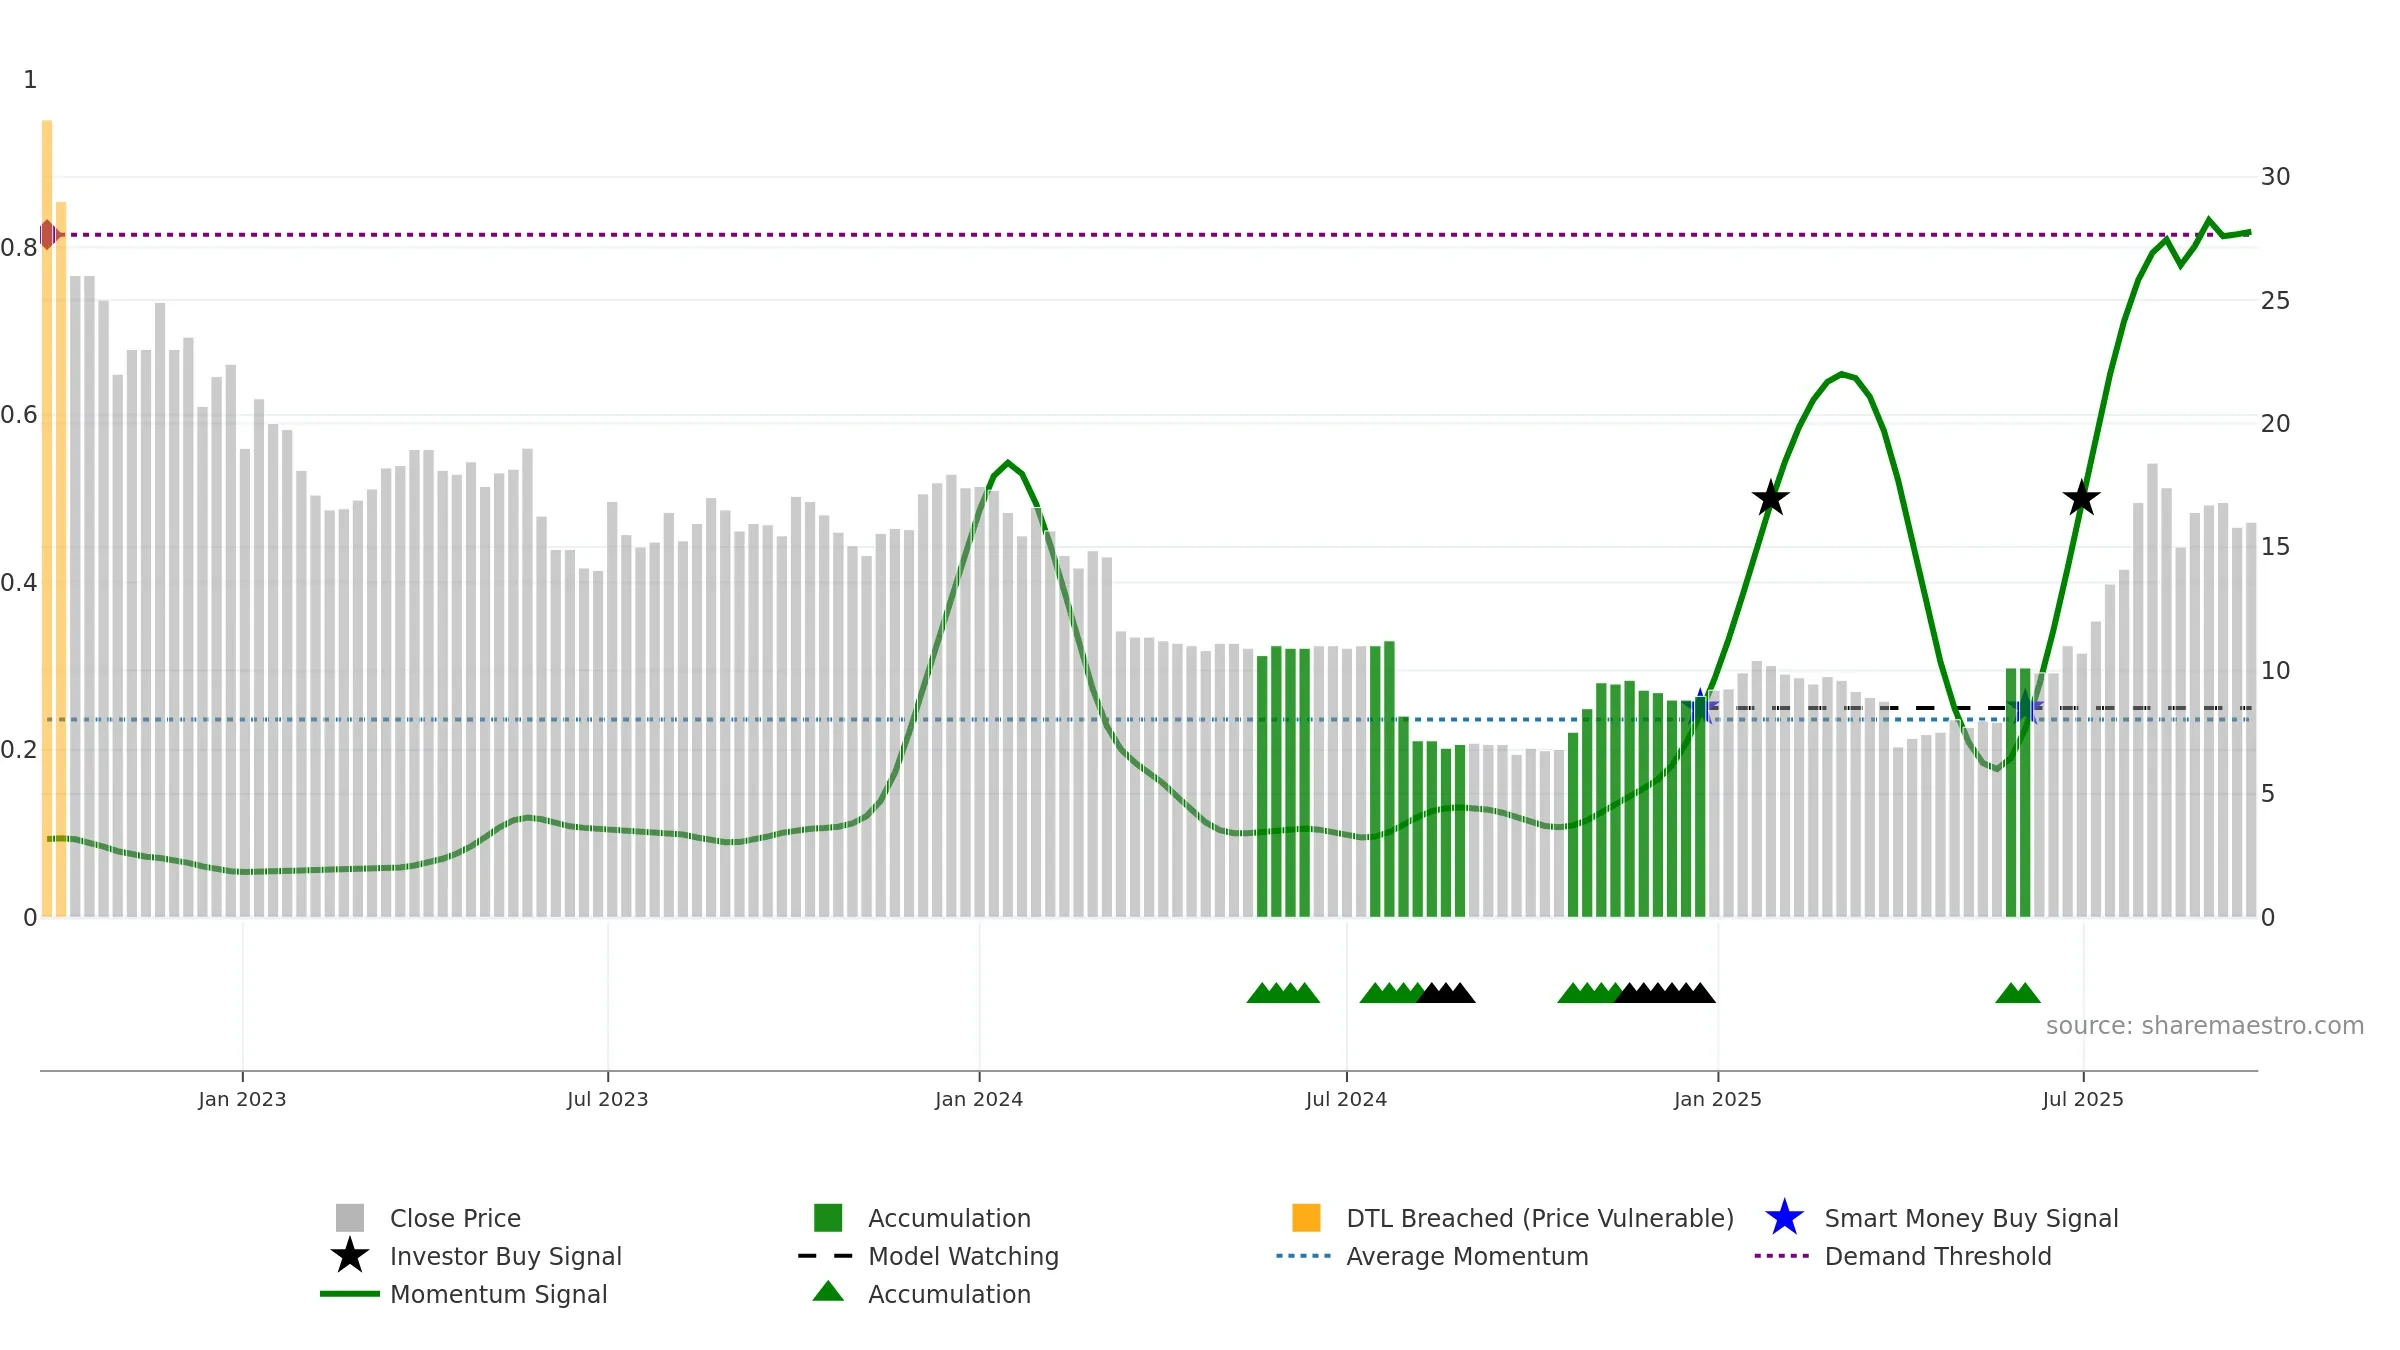Viewport: 2400px width, 1350px height.
Task: Click the blue Smart Money Buy Signal star
Action: [x=1784, y=1218]
